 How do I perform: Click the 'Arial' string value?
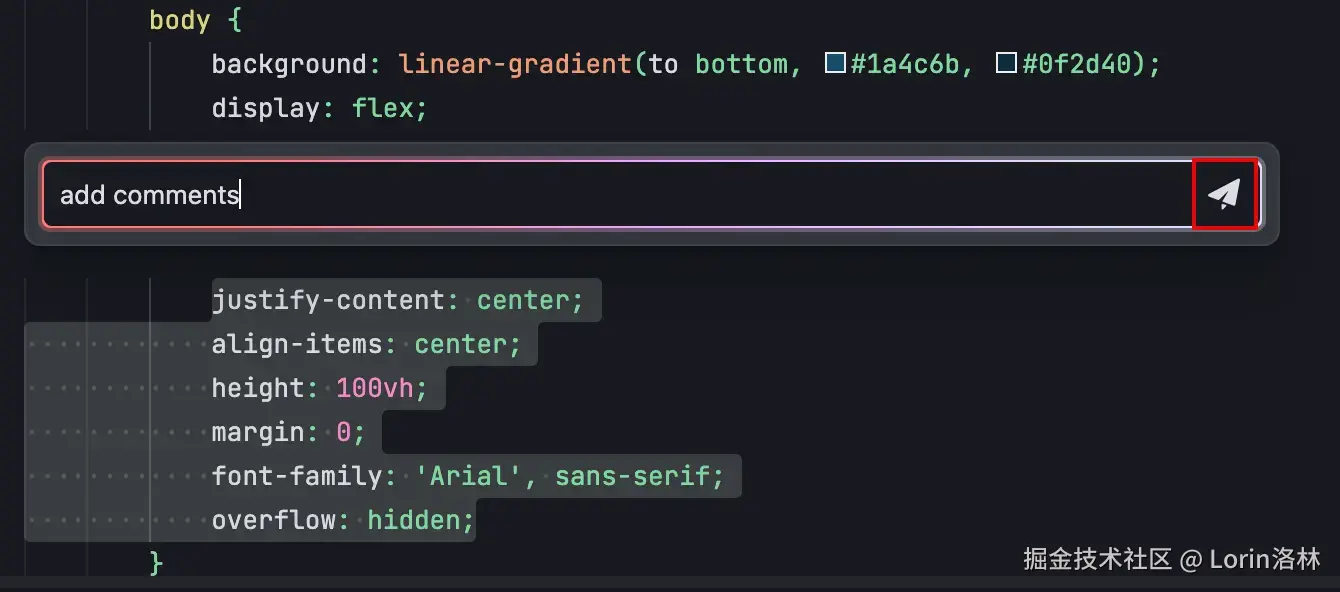[x=468, y=476]
